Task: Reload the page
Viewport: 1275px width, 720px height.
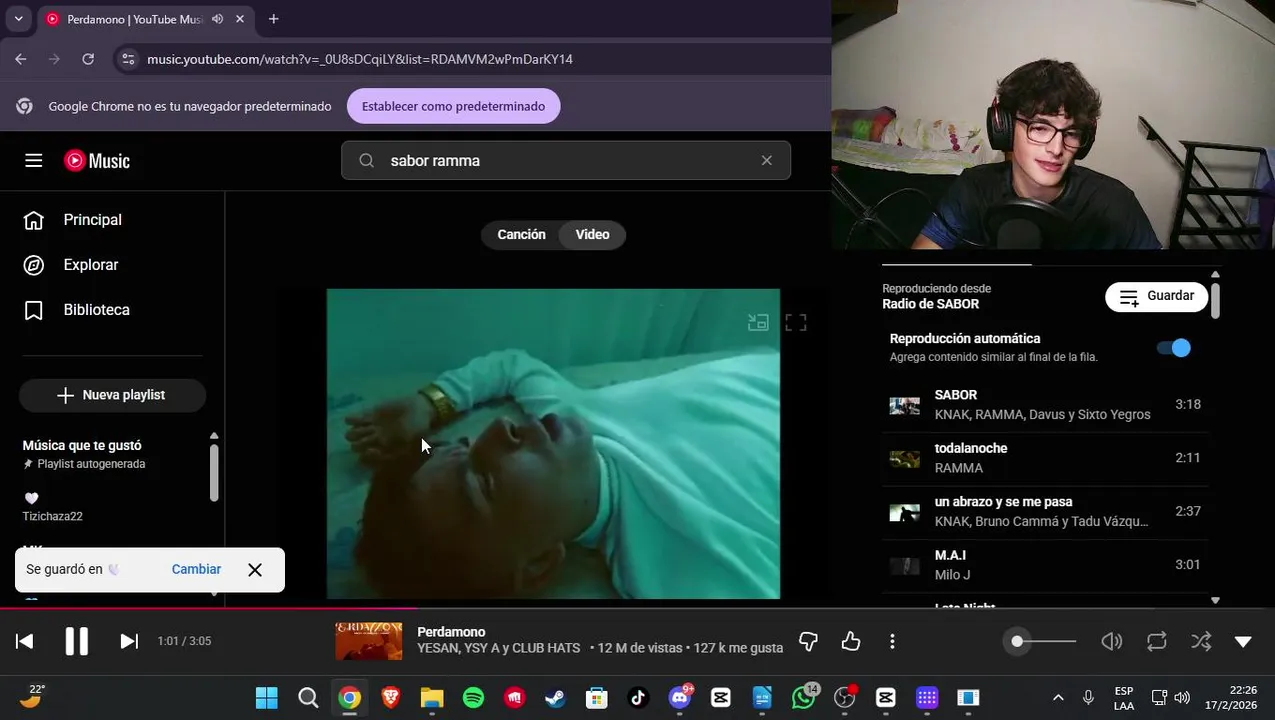Action: coord(88,59)
